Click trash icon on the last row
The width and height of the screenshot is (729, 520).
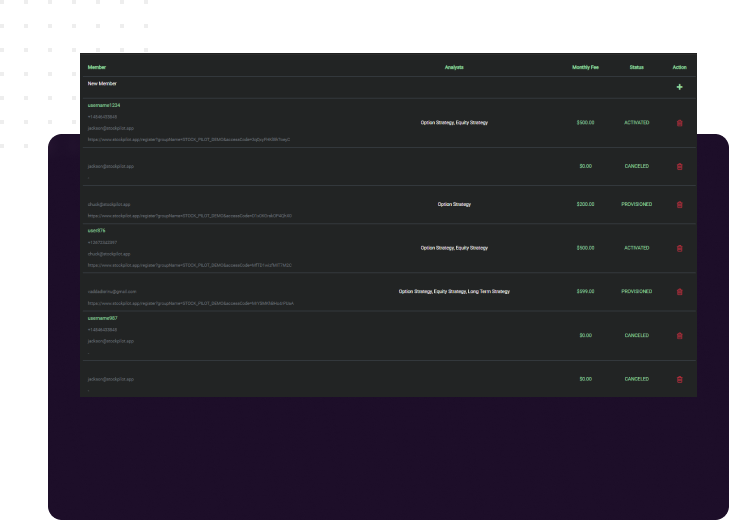pos(680,379)
